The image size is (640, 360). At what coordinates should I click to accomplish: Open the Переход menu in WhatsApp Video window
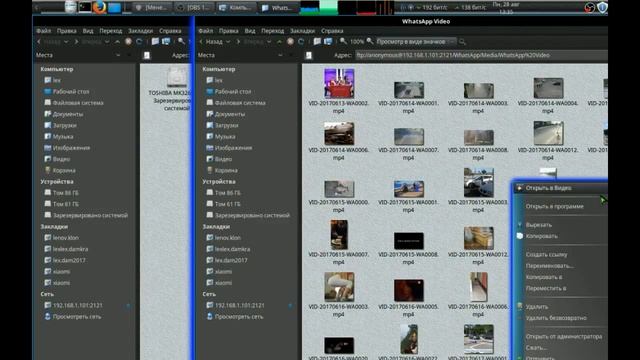[273, 31]
